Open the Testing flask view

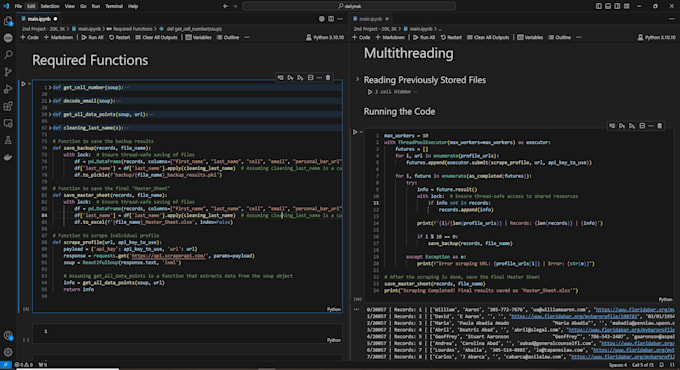(x=8, y=141)
